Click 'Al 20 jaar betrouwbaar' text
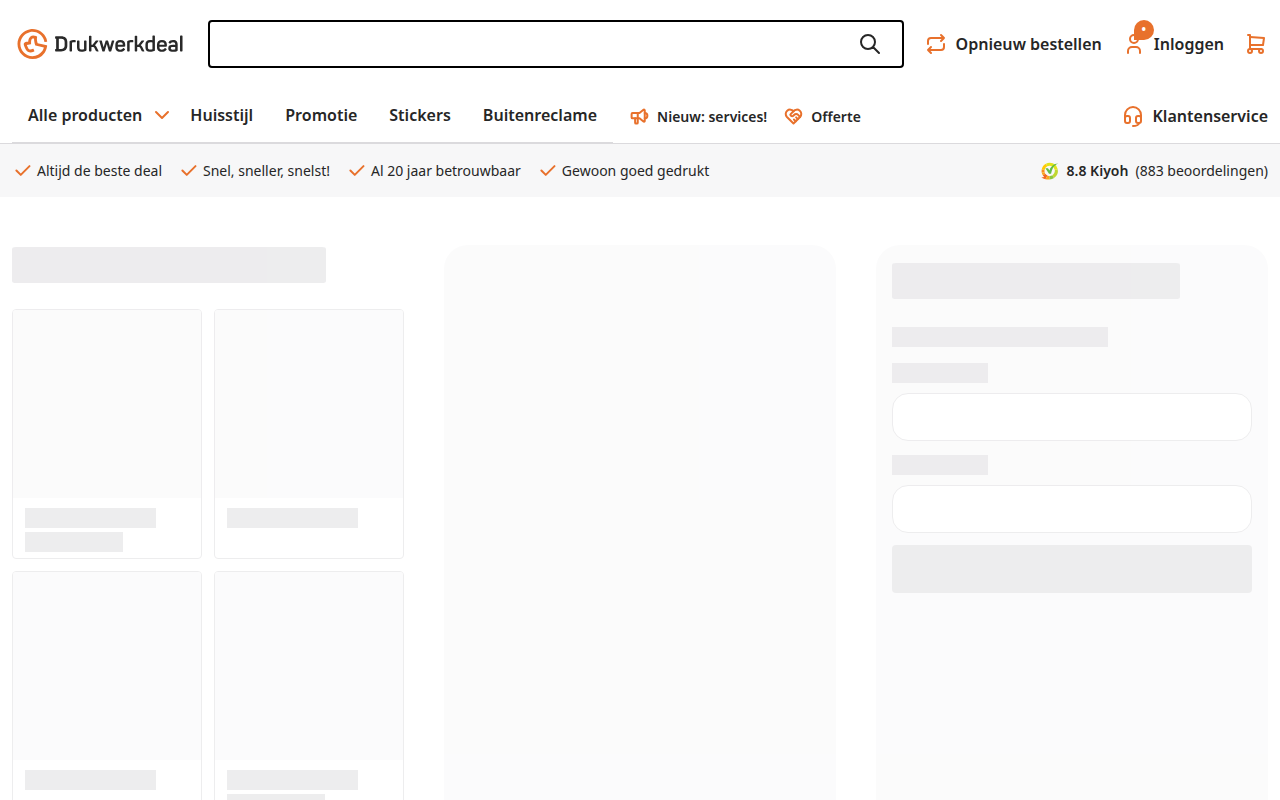 click(x=446, y=171)
